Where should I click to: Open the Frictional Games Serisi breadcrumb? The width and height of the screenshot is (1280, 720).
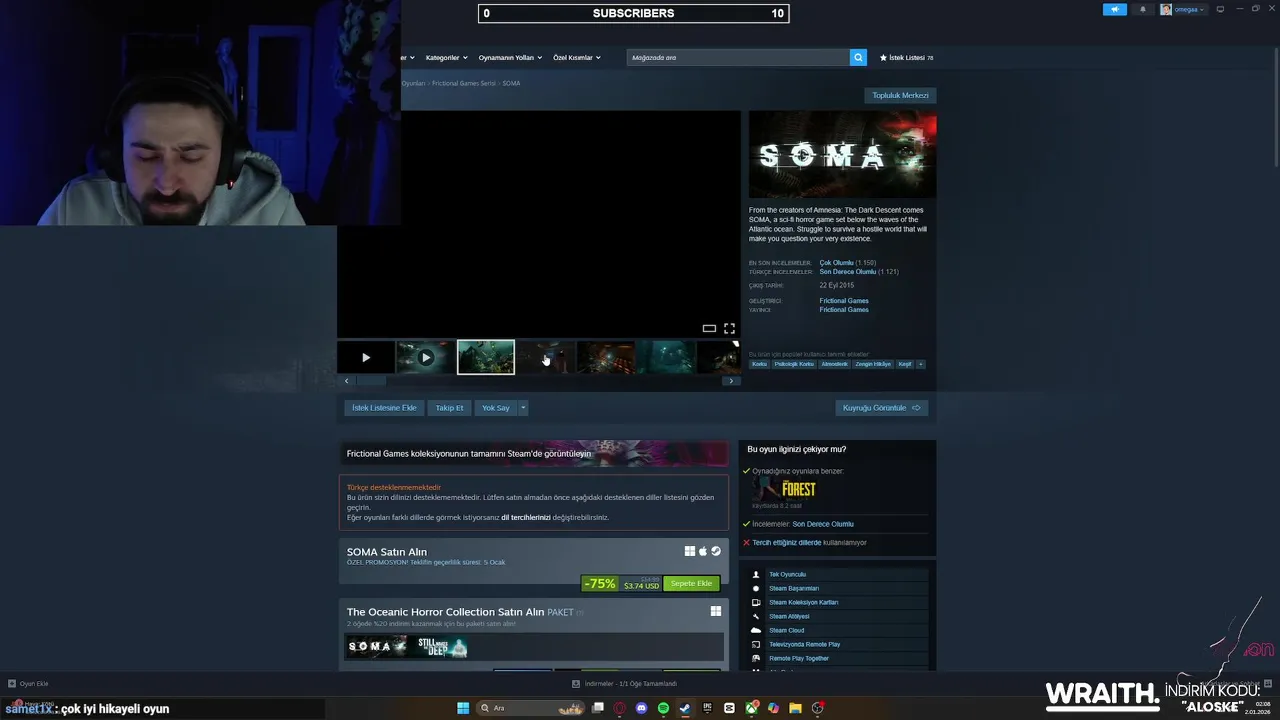(x=463, y=83)
